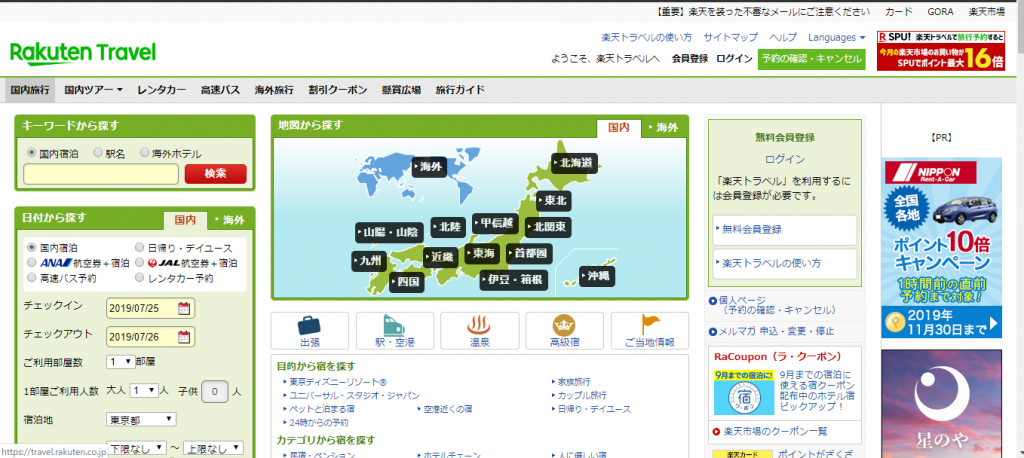1024x458 pixels.
Task: Select 高速バス予約 radio option
Action: click(31, 278)
